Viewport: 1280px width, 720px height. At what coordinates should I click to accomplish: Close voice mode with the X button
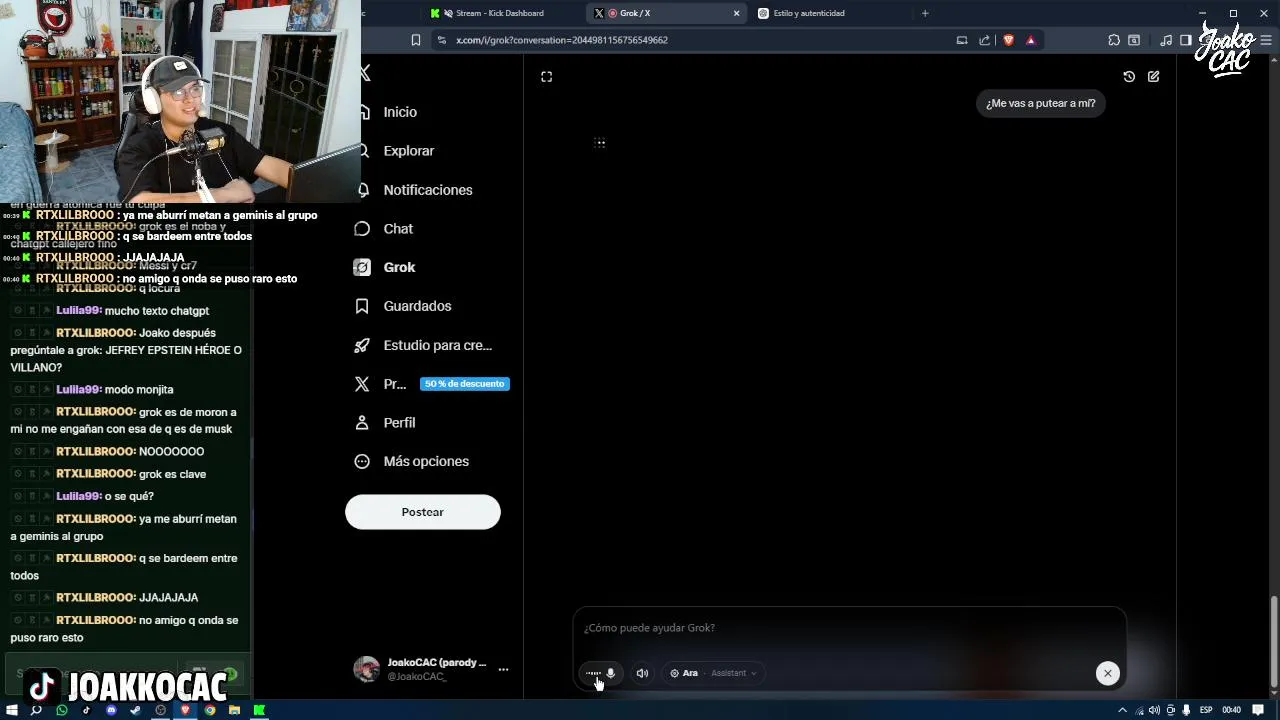(x=1107, y=673)
